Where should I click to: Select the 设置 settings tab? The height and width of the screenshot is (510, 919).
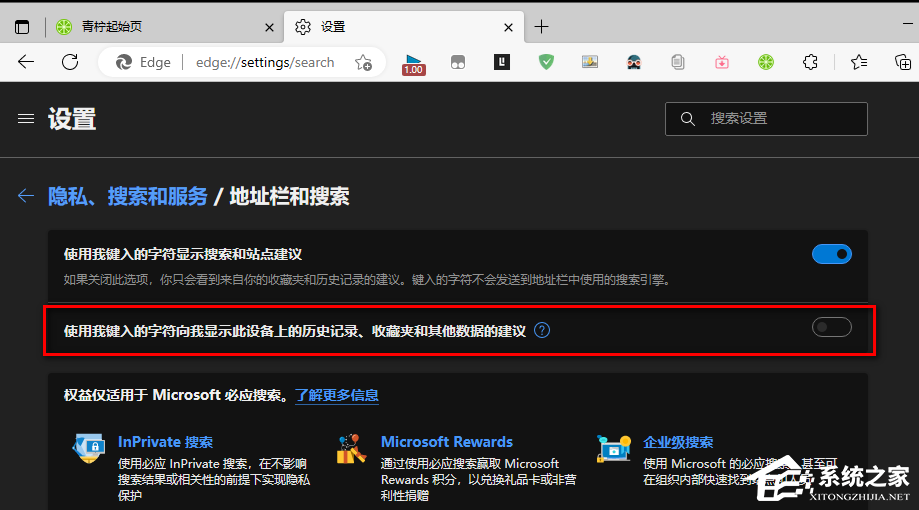tap(404, 27)
